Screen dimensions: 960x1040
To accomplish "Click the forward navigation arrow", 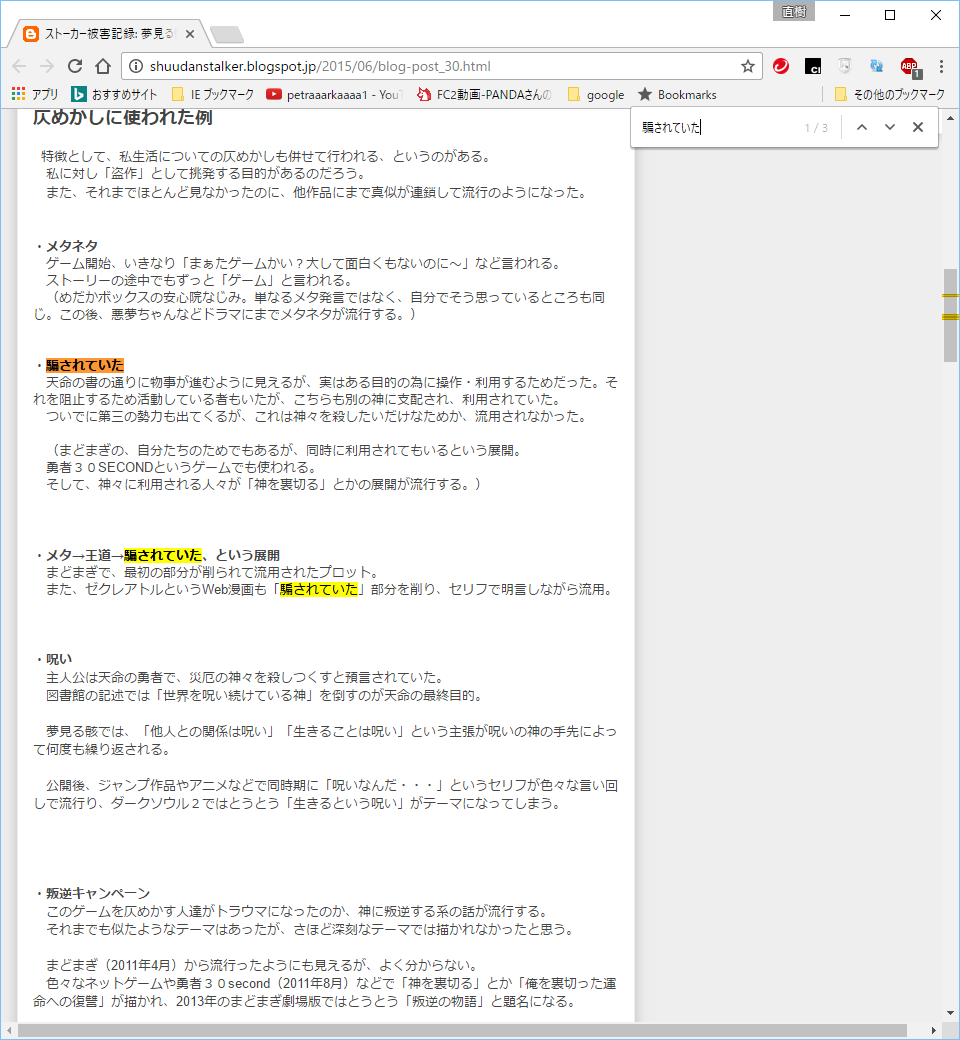I will click(46, 66).
